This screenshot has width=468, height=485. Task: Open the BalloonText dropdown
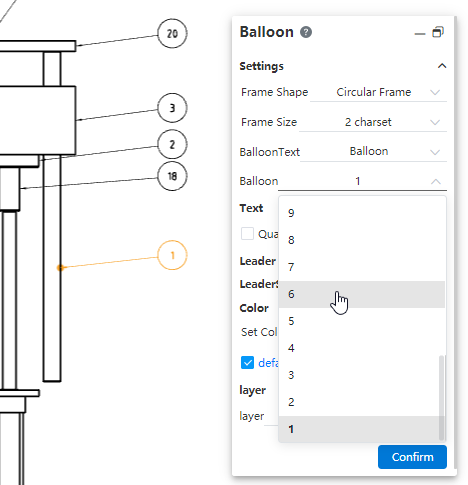pyautogui.click(x=373, y=152)
